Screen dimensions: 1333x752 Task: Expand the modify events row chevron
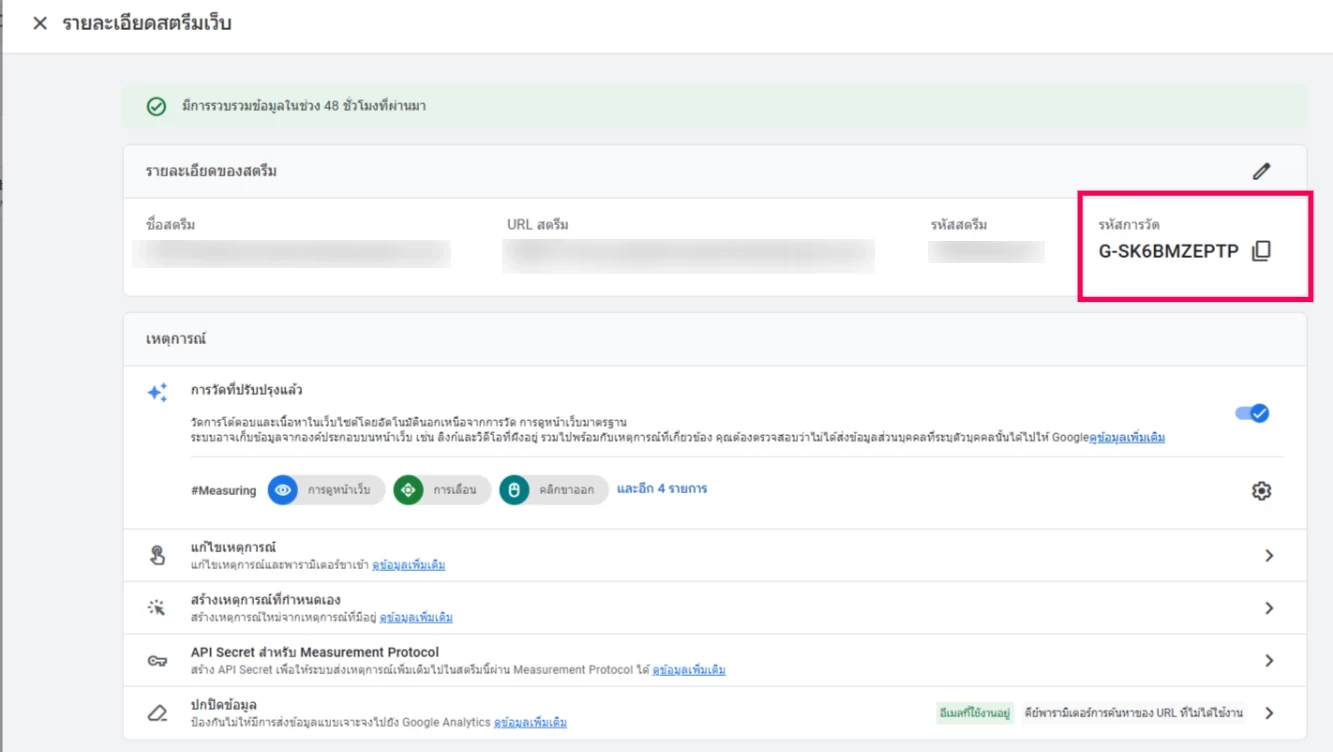tap(1269, 556)
